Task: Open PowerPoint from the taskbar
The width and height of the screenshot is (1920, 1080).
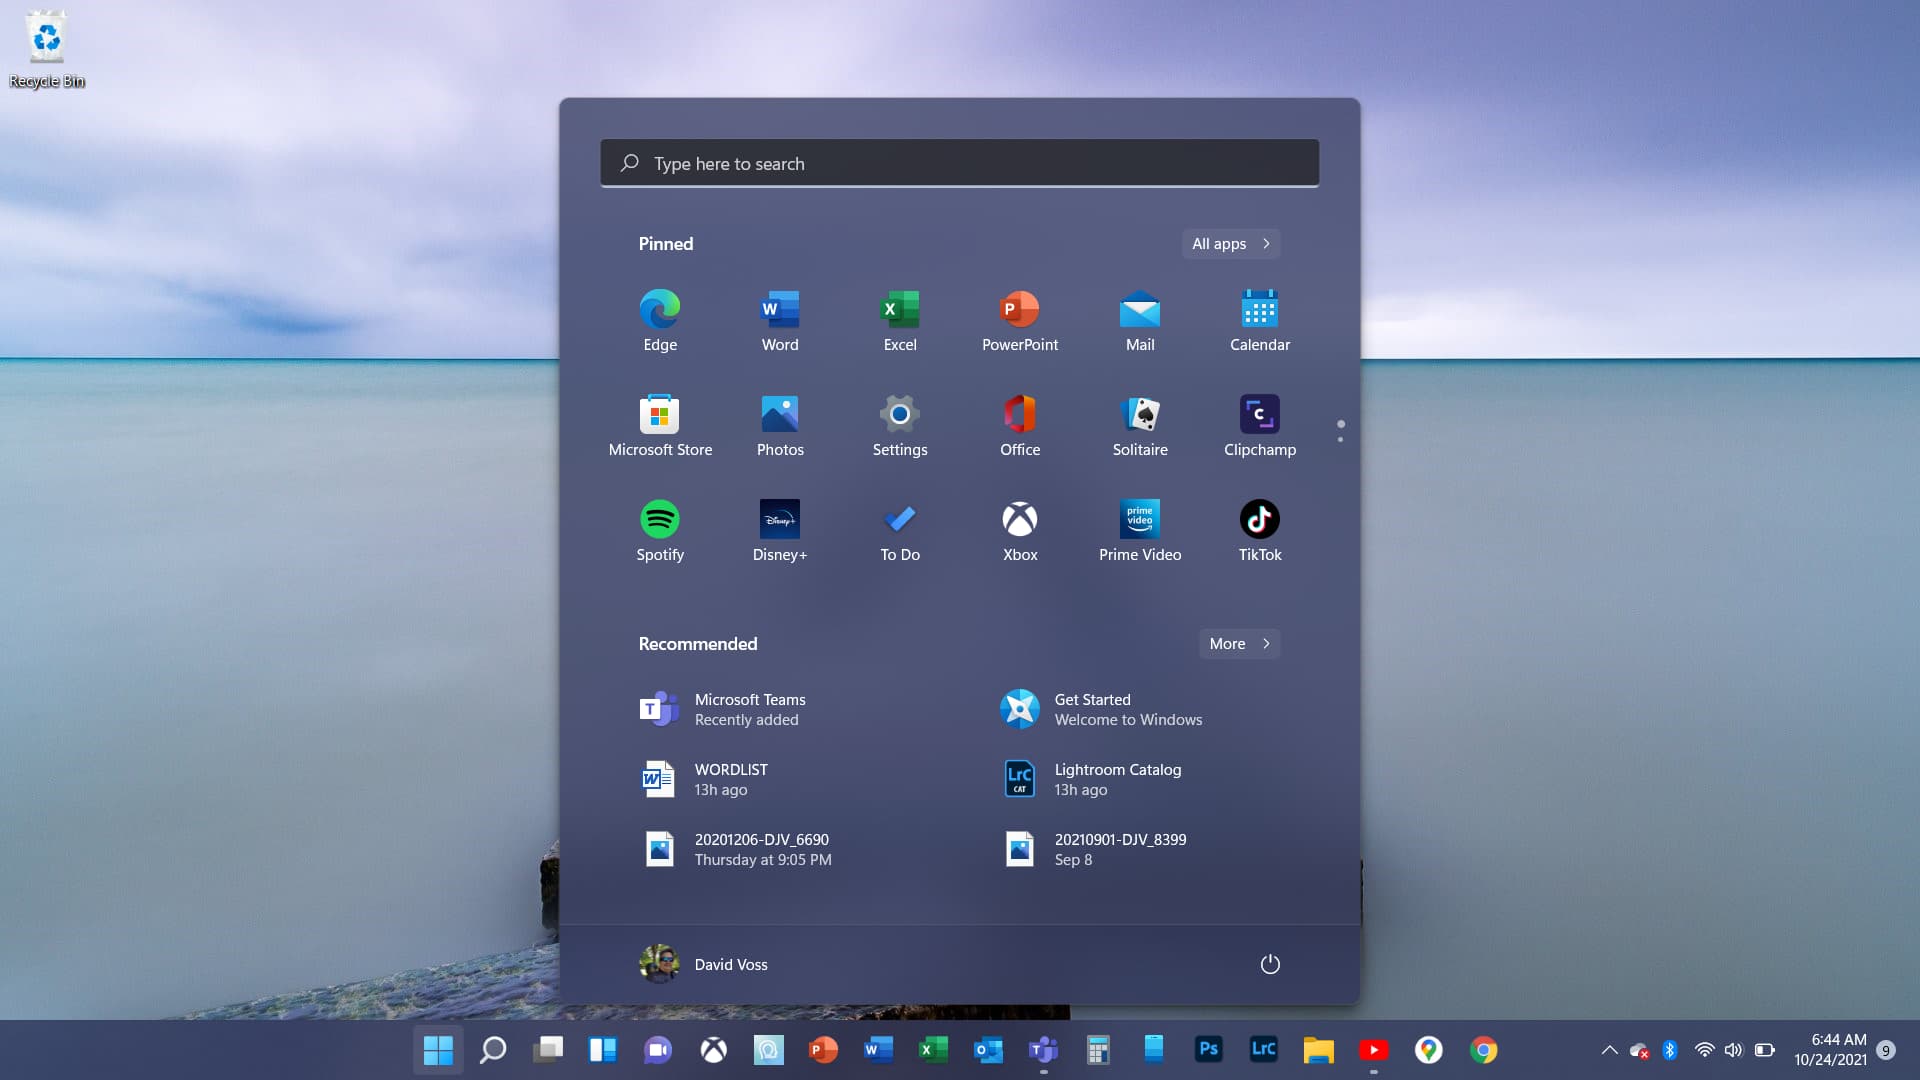Action: pos(823,1050)
